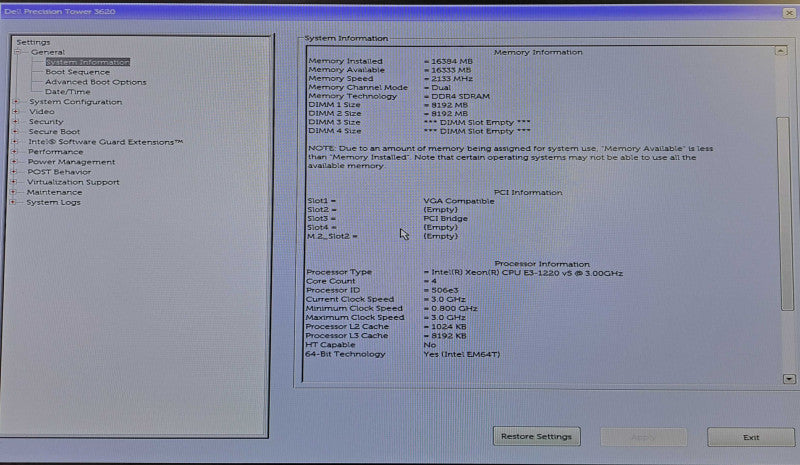Click the HT Capable label
This screenshot has width=800, height=465.
point(330,345)
